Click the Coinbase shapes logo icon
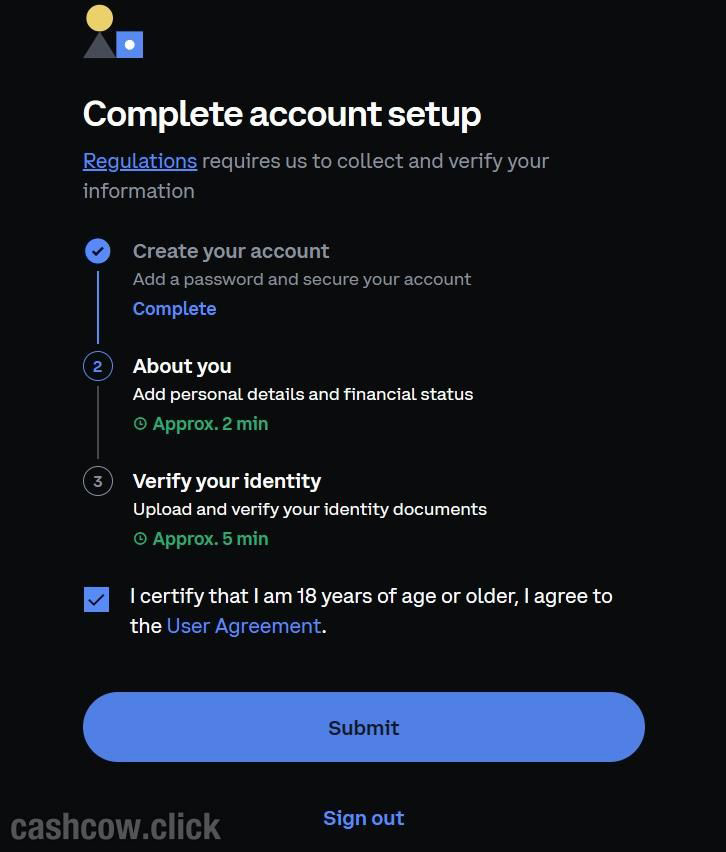Screen dimensions: 726x852 pos(113,32)
